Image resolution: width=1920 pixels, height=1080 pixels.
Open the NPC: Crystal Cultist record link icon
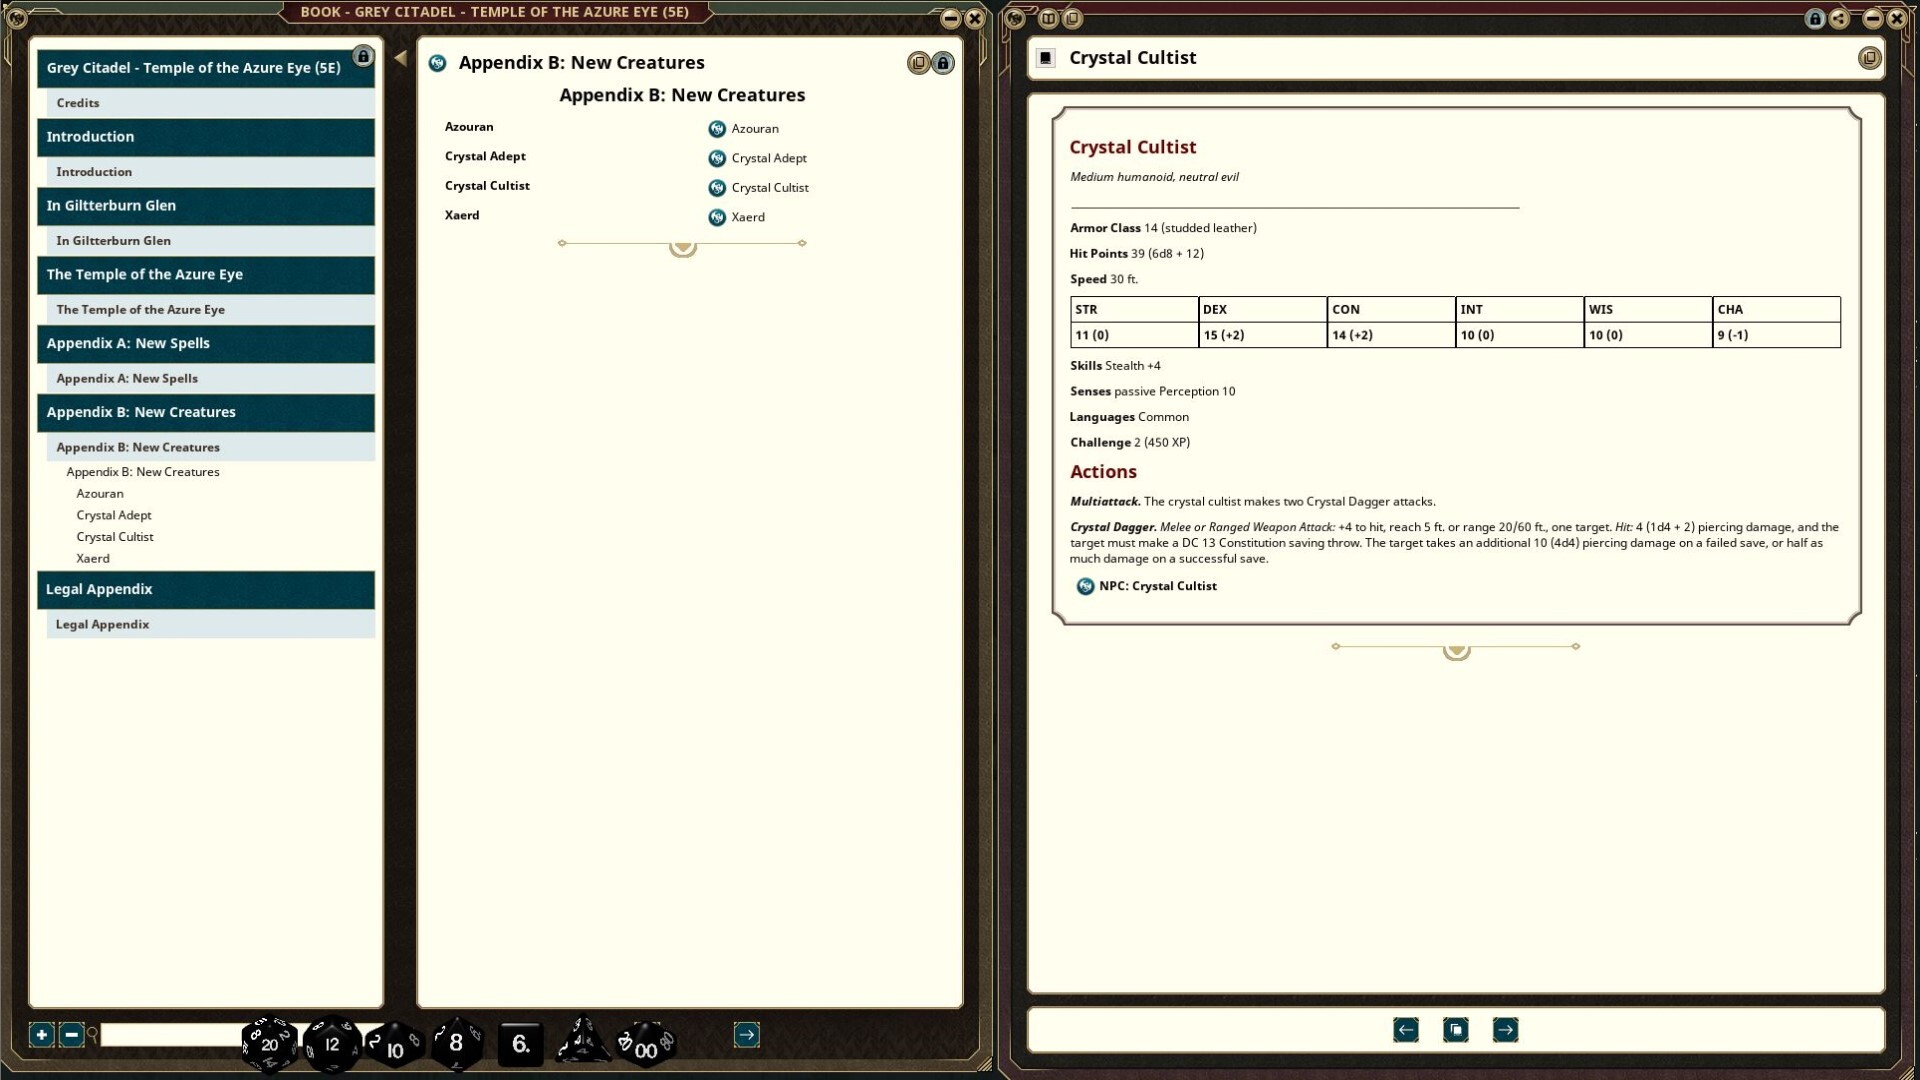tap(1085, 586)
